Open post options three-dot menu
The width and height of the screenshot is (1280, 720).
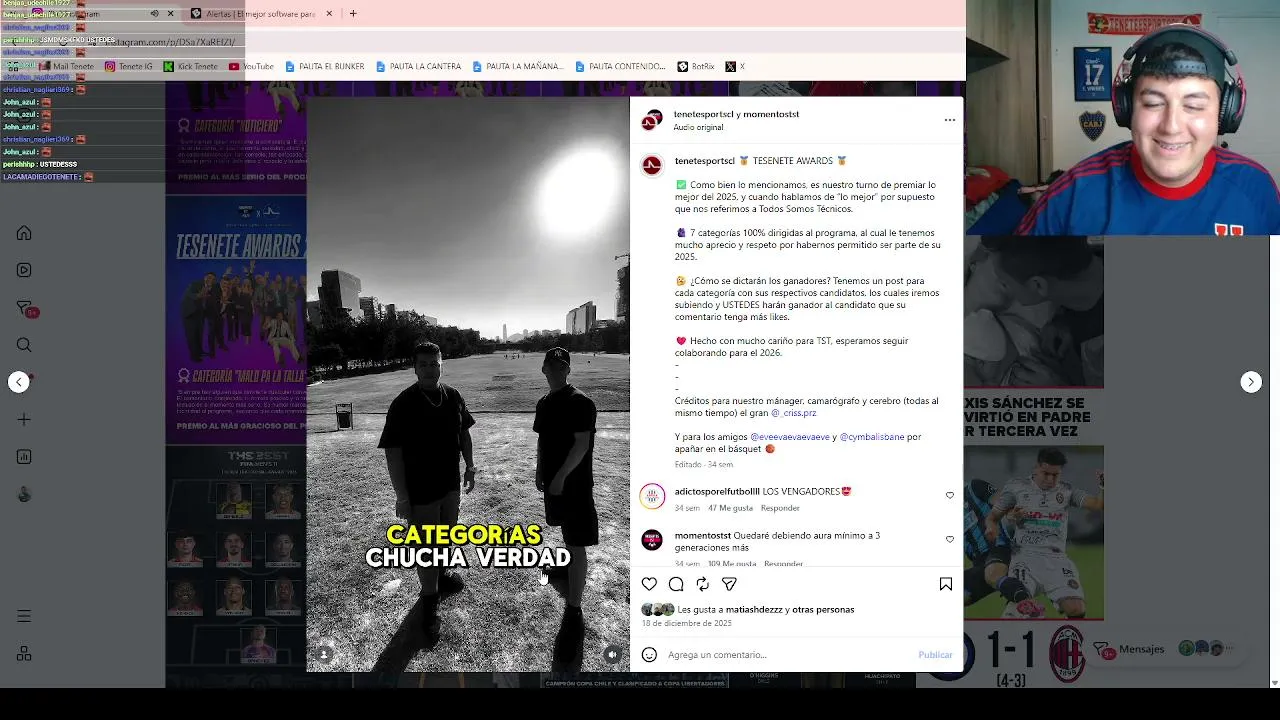pyautogui.click(x=950, y=120)
